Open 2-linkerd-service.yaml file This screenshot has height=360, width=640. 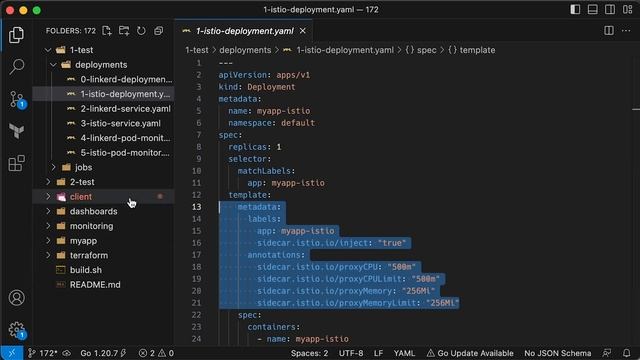coord(104,109)
